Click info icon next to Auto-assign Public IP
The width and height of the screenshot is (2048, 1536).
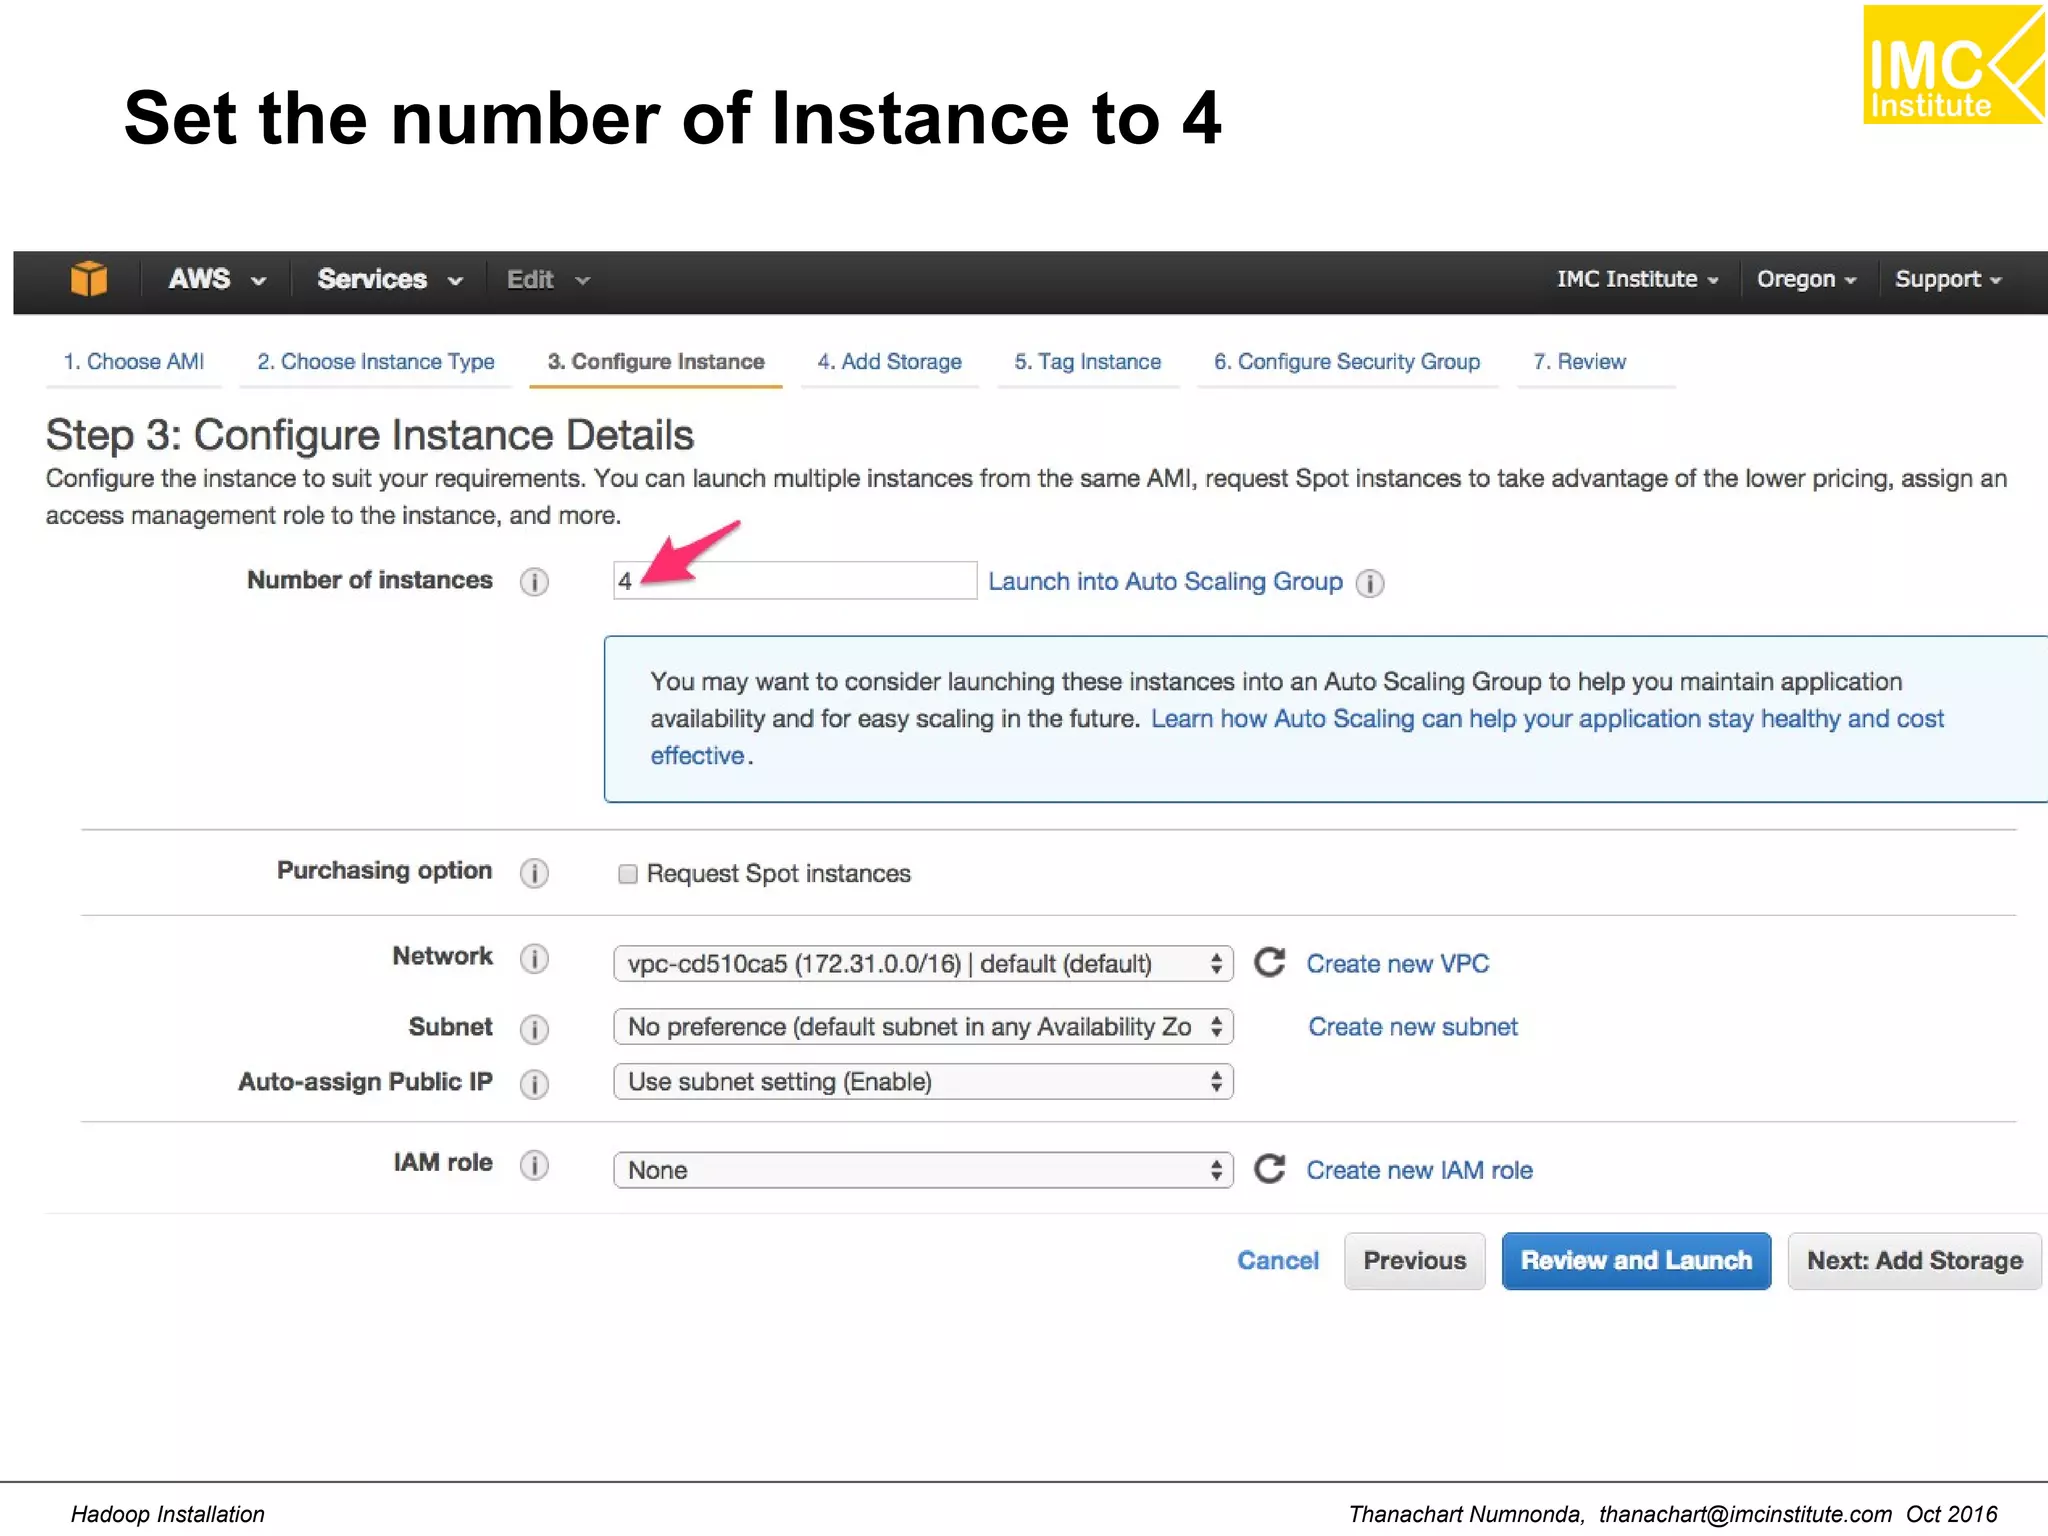pos(534,1084)
